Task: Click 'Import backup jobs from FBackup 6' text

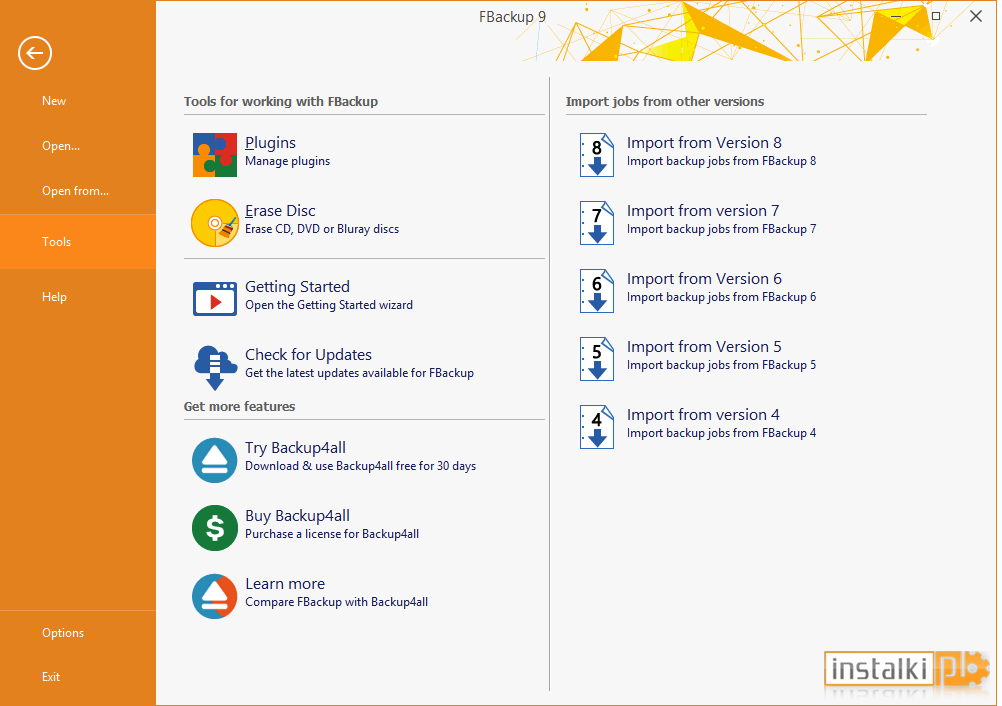Action: tap(721, 297)
